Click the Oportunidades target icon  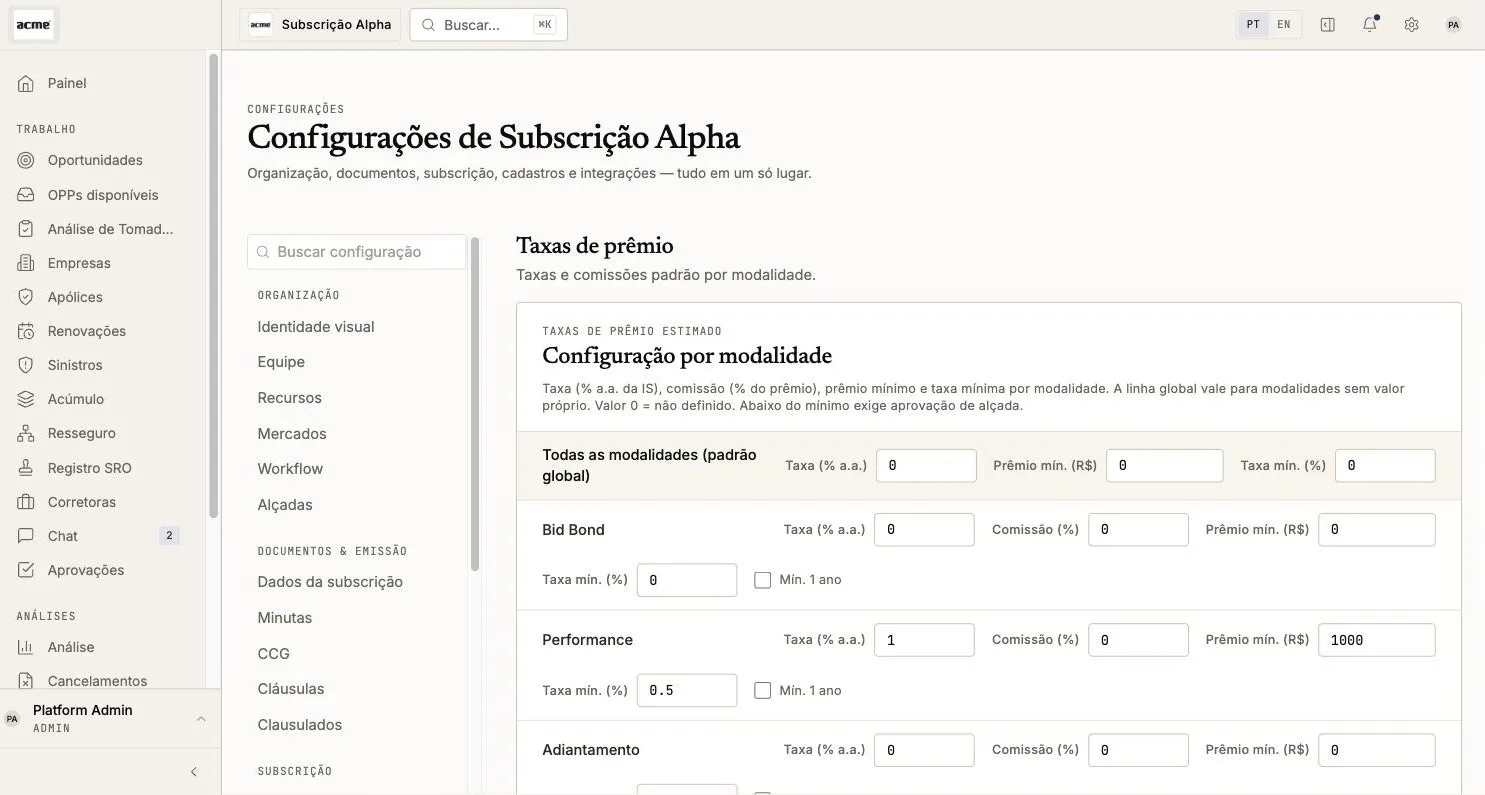27,160
